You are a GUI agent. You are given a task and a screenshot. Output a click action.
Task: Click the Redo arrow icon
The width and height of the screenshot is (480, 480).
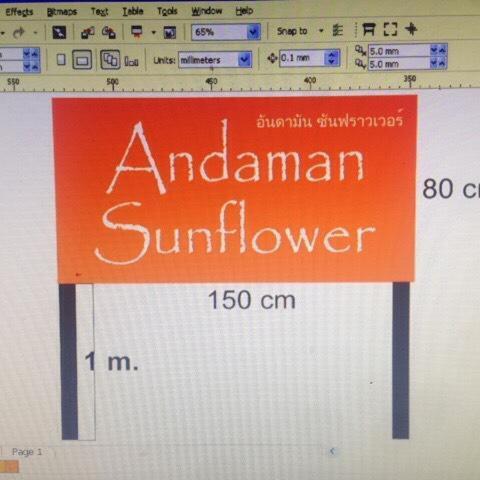click(19, 33)
